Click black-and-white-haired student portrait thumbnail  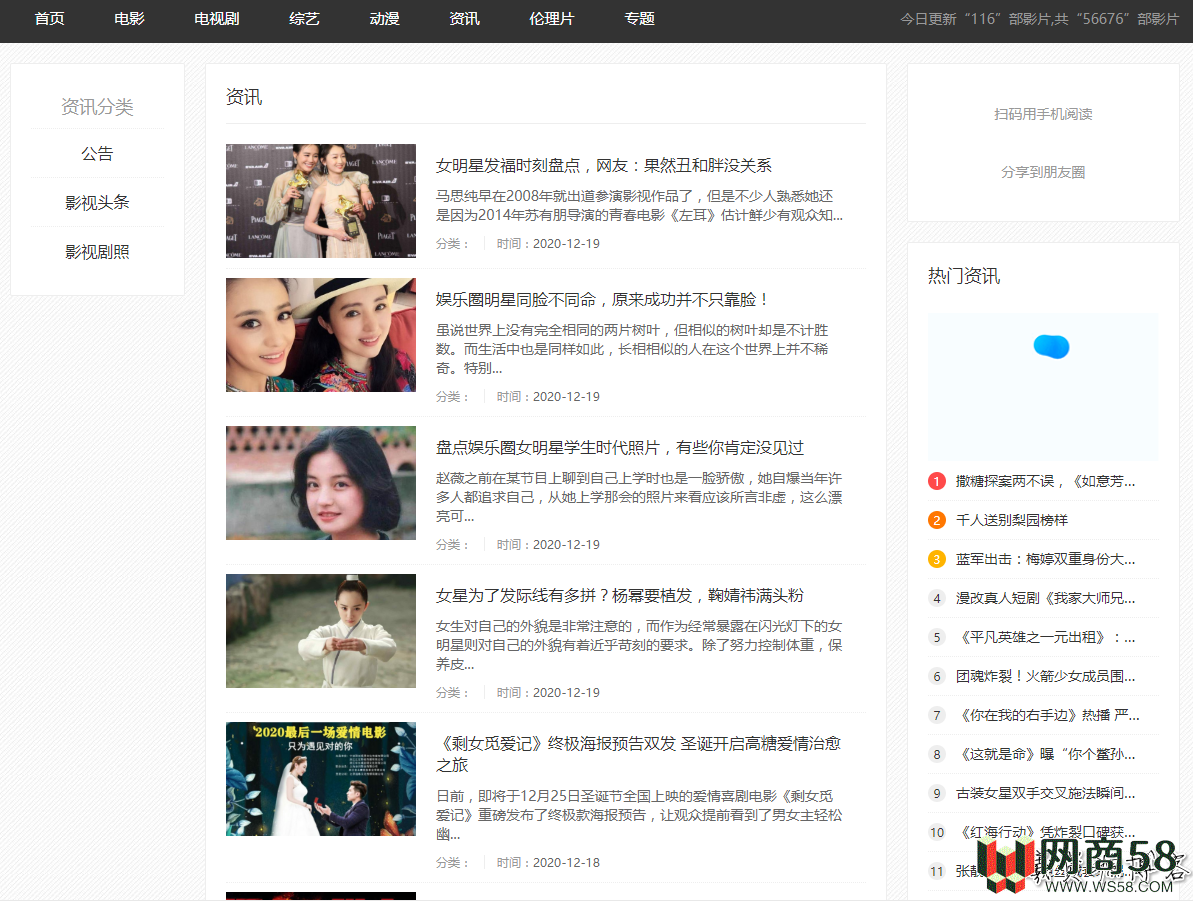pos(321,482)
